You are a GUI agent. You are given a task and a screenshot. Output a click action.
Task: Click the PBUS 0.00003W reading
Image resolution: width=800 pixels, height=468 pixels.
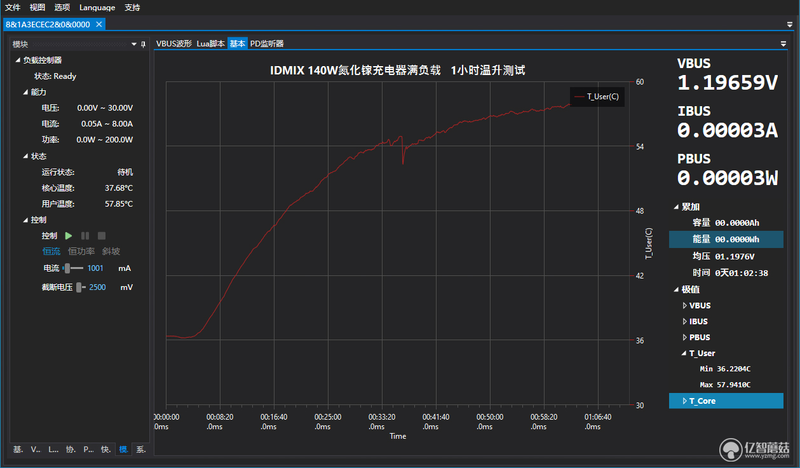728,178
